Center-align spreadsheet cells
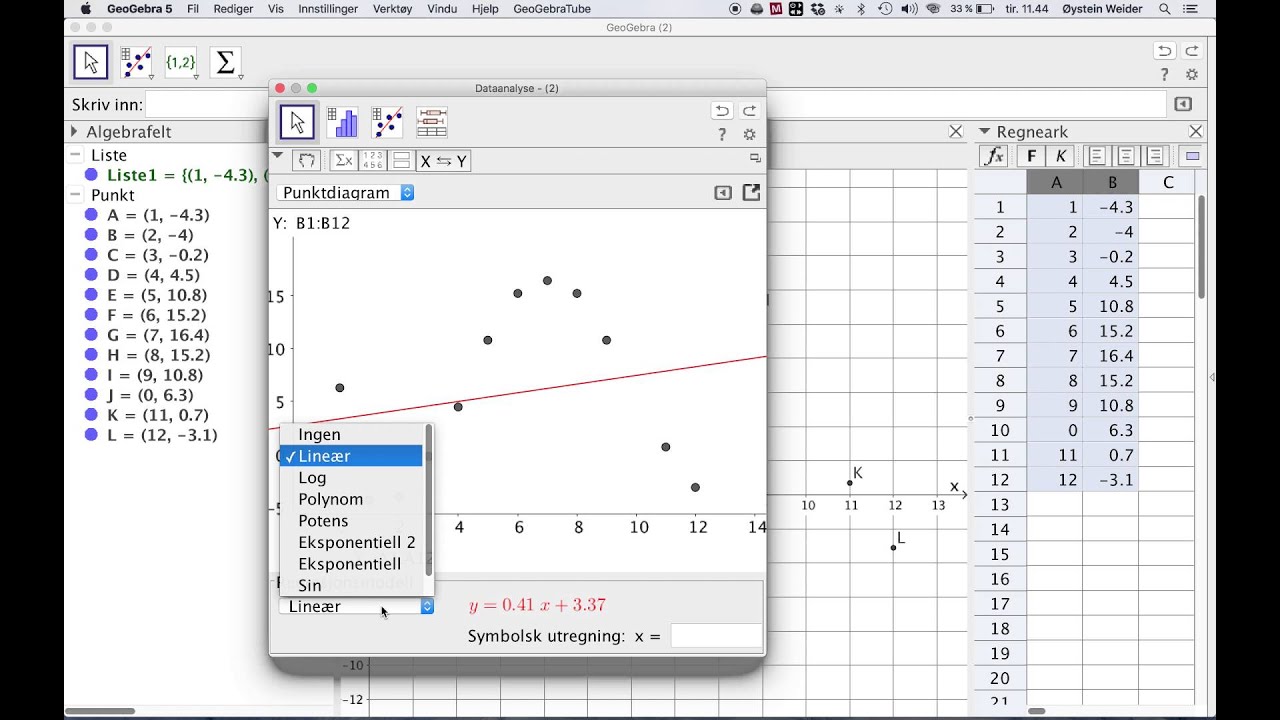 click(x=1126, y=156)
